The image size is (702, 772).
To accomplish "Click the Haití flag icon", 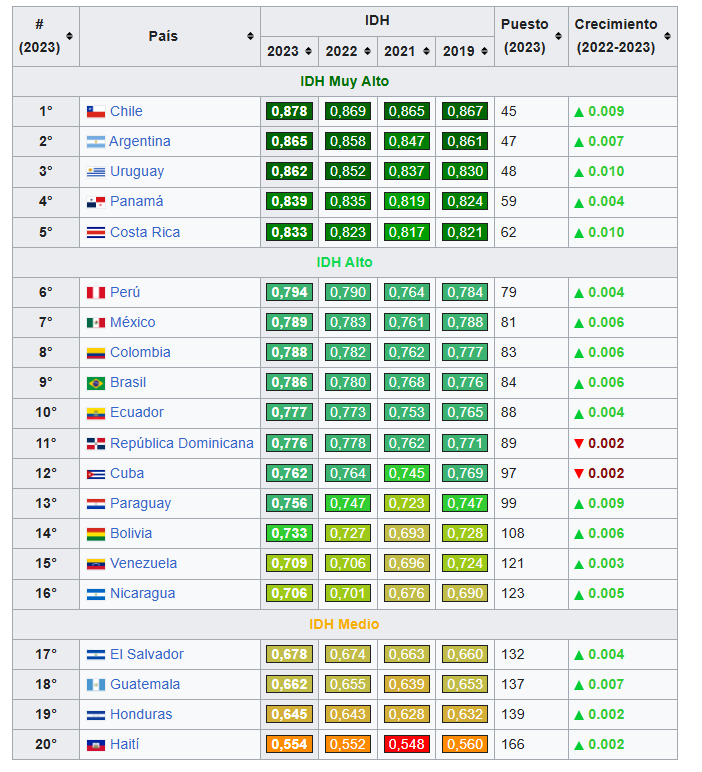I will point(96,745).
